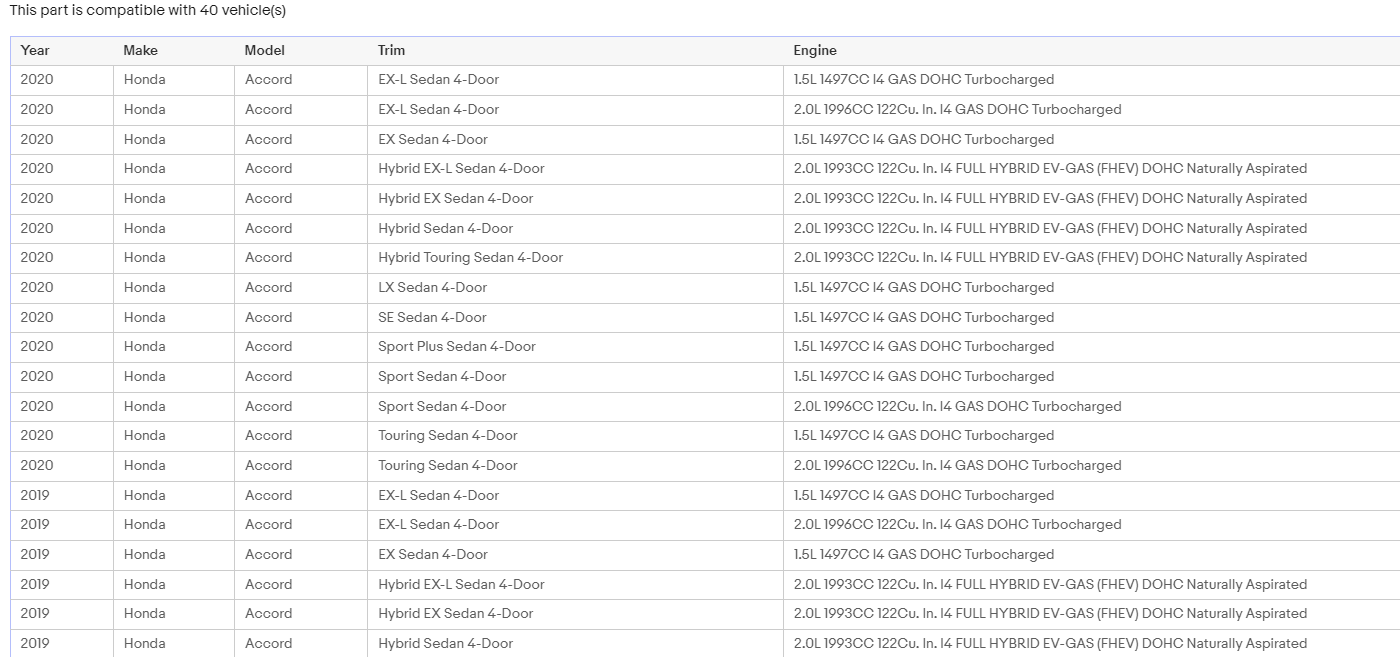Click the "Model" column header

301,51
